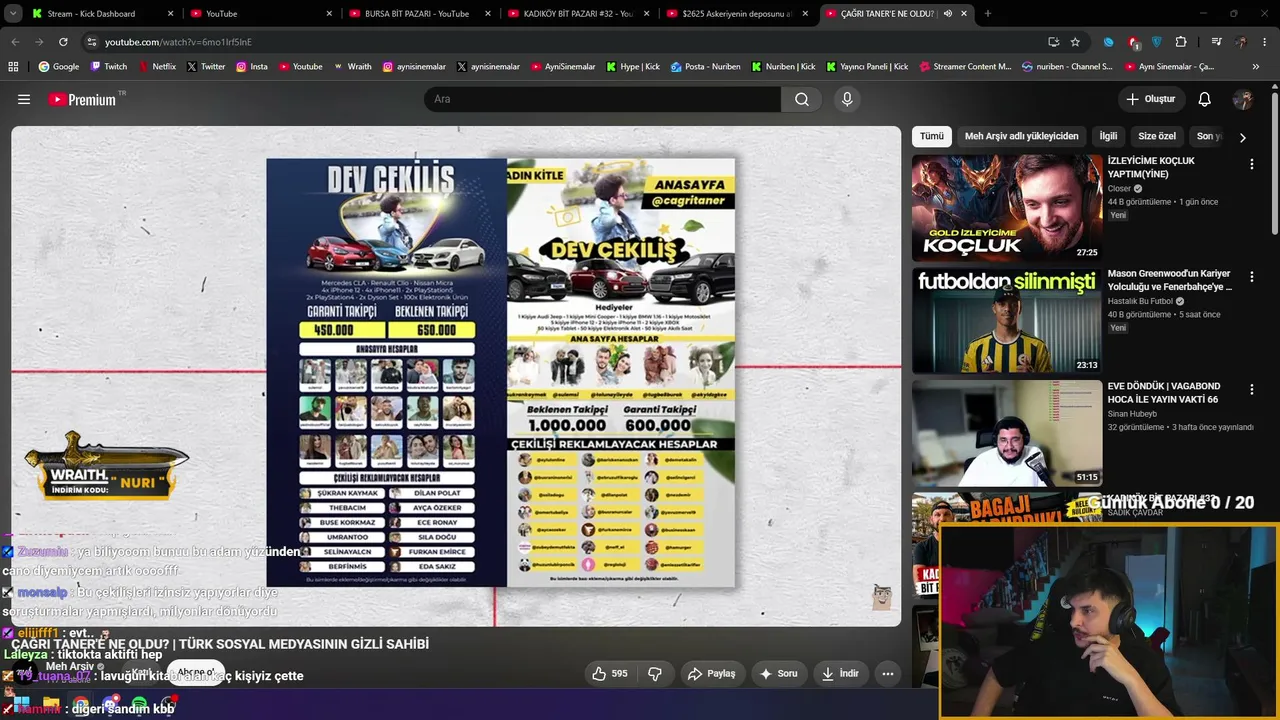Start voice search with the microphone
Screen dimensions: 1280x720
pos(847,99)
